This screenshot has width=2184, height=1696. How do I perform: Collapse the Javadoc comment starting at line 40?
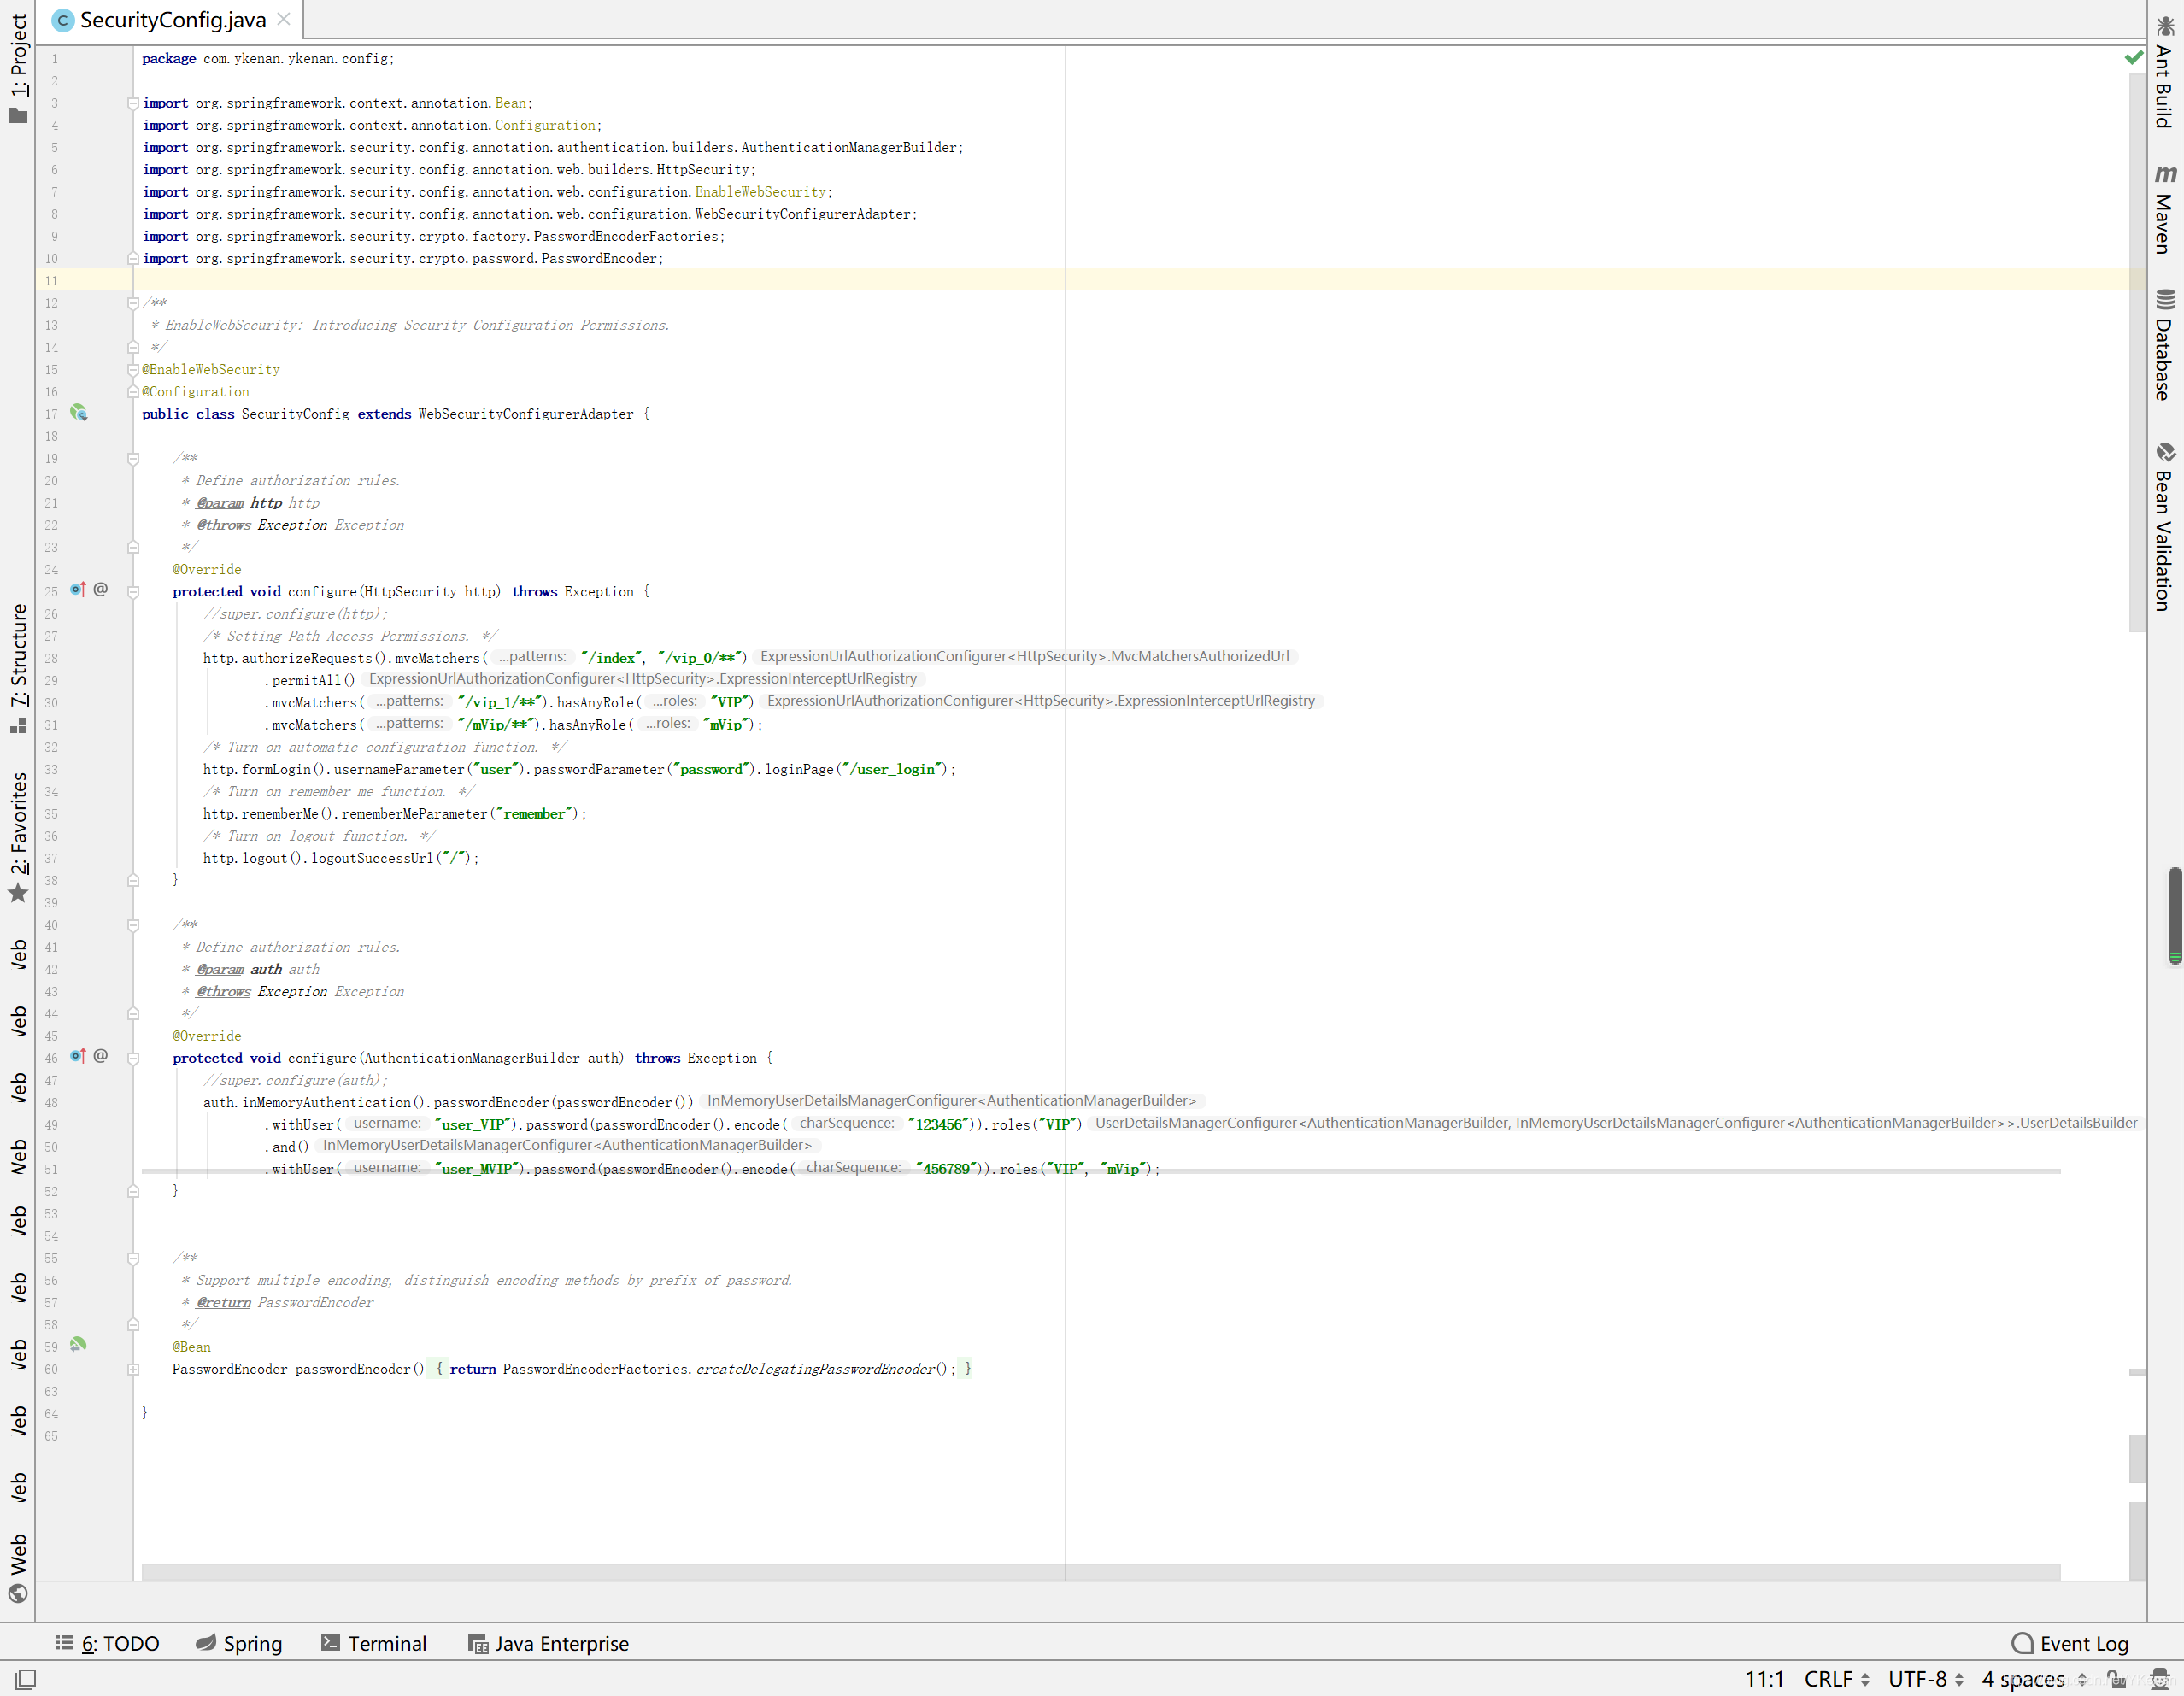click(133, 925)
